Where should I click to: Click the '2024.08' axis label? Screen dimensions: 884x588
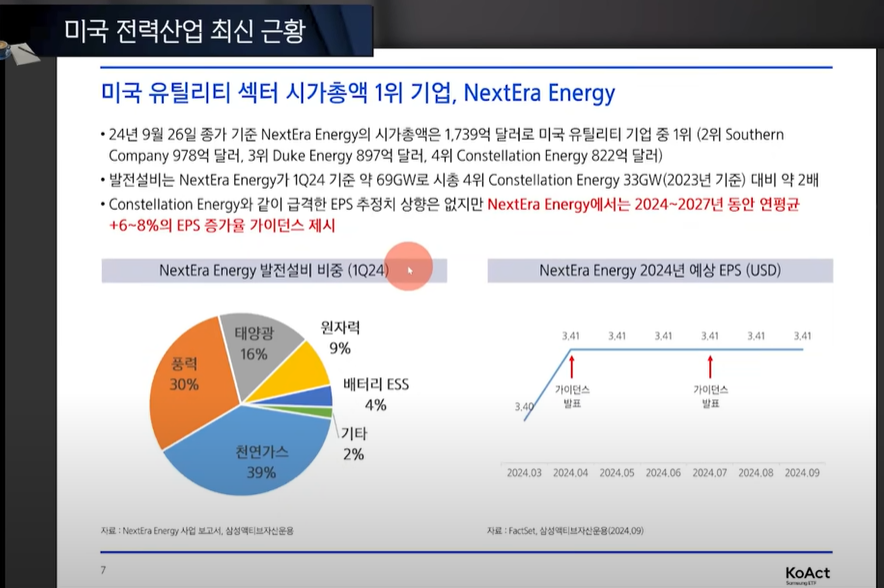pos(756,473)
